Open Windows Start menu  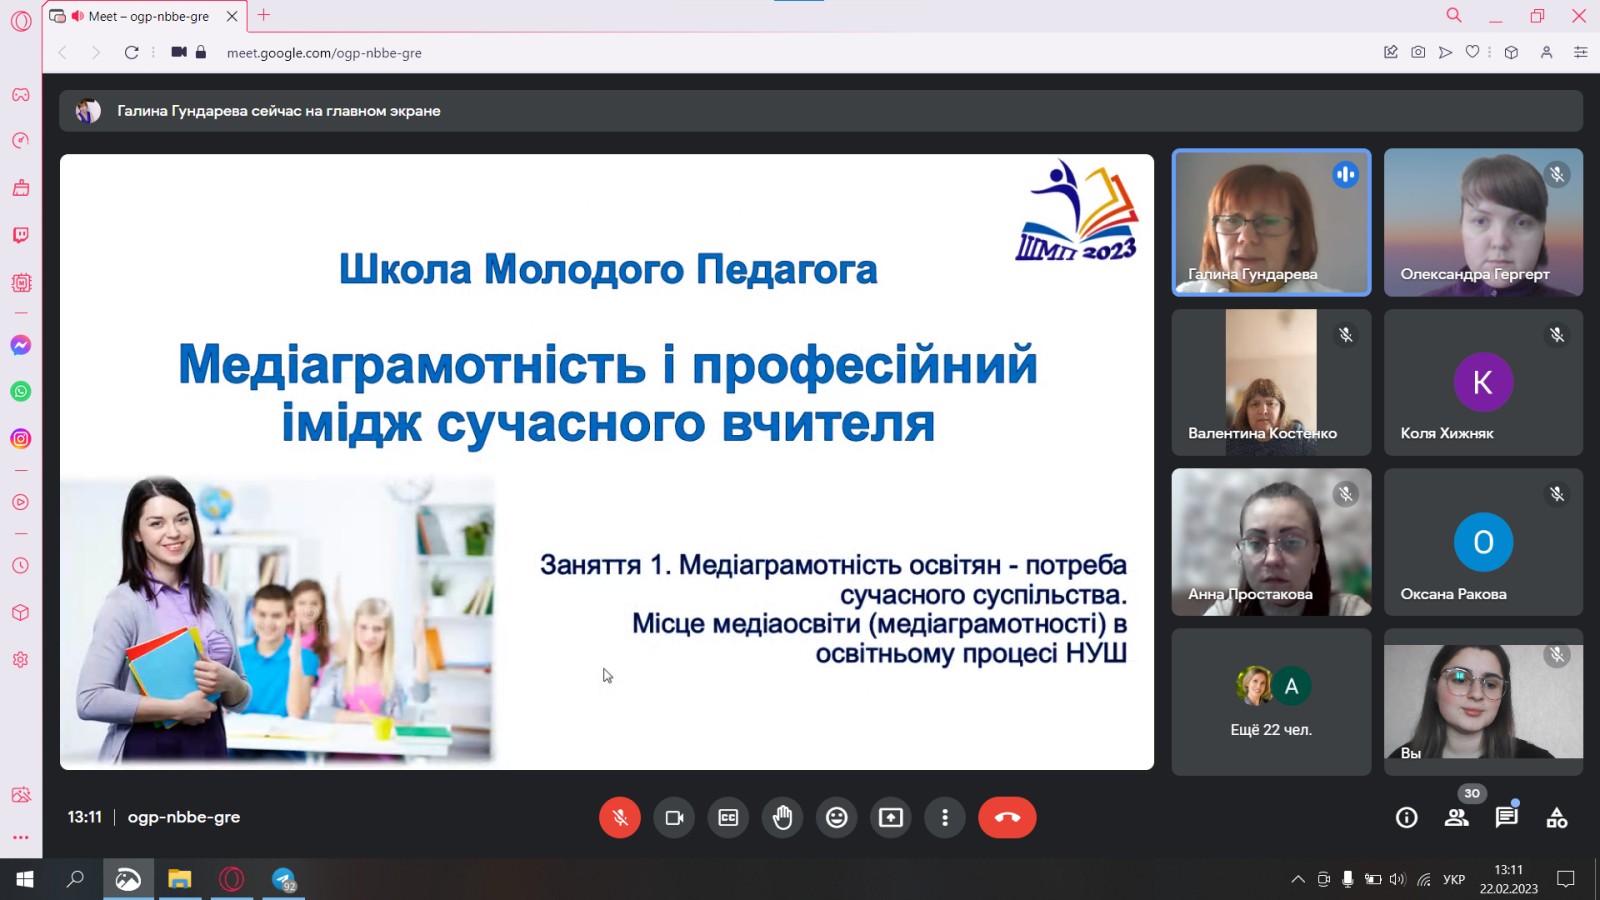pos(25,879)
